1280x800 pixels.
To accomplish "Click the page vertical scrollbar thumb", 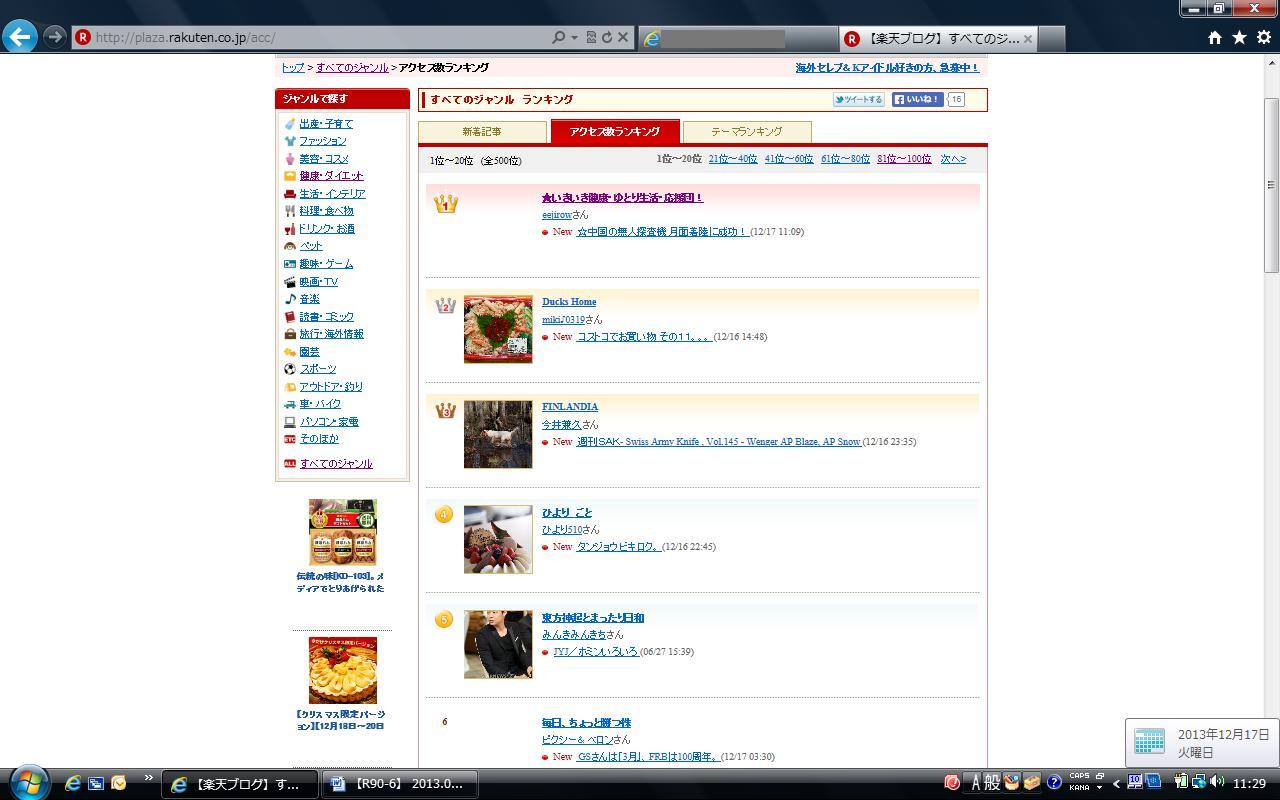I will [1271, 185].
